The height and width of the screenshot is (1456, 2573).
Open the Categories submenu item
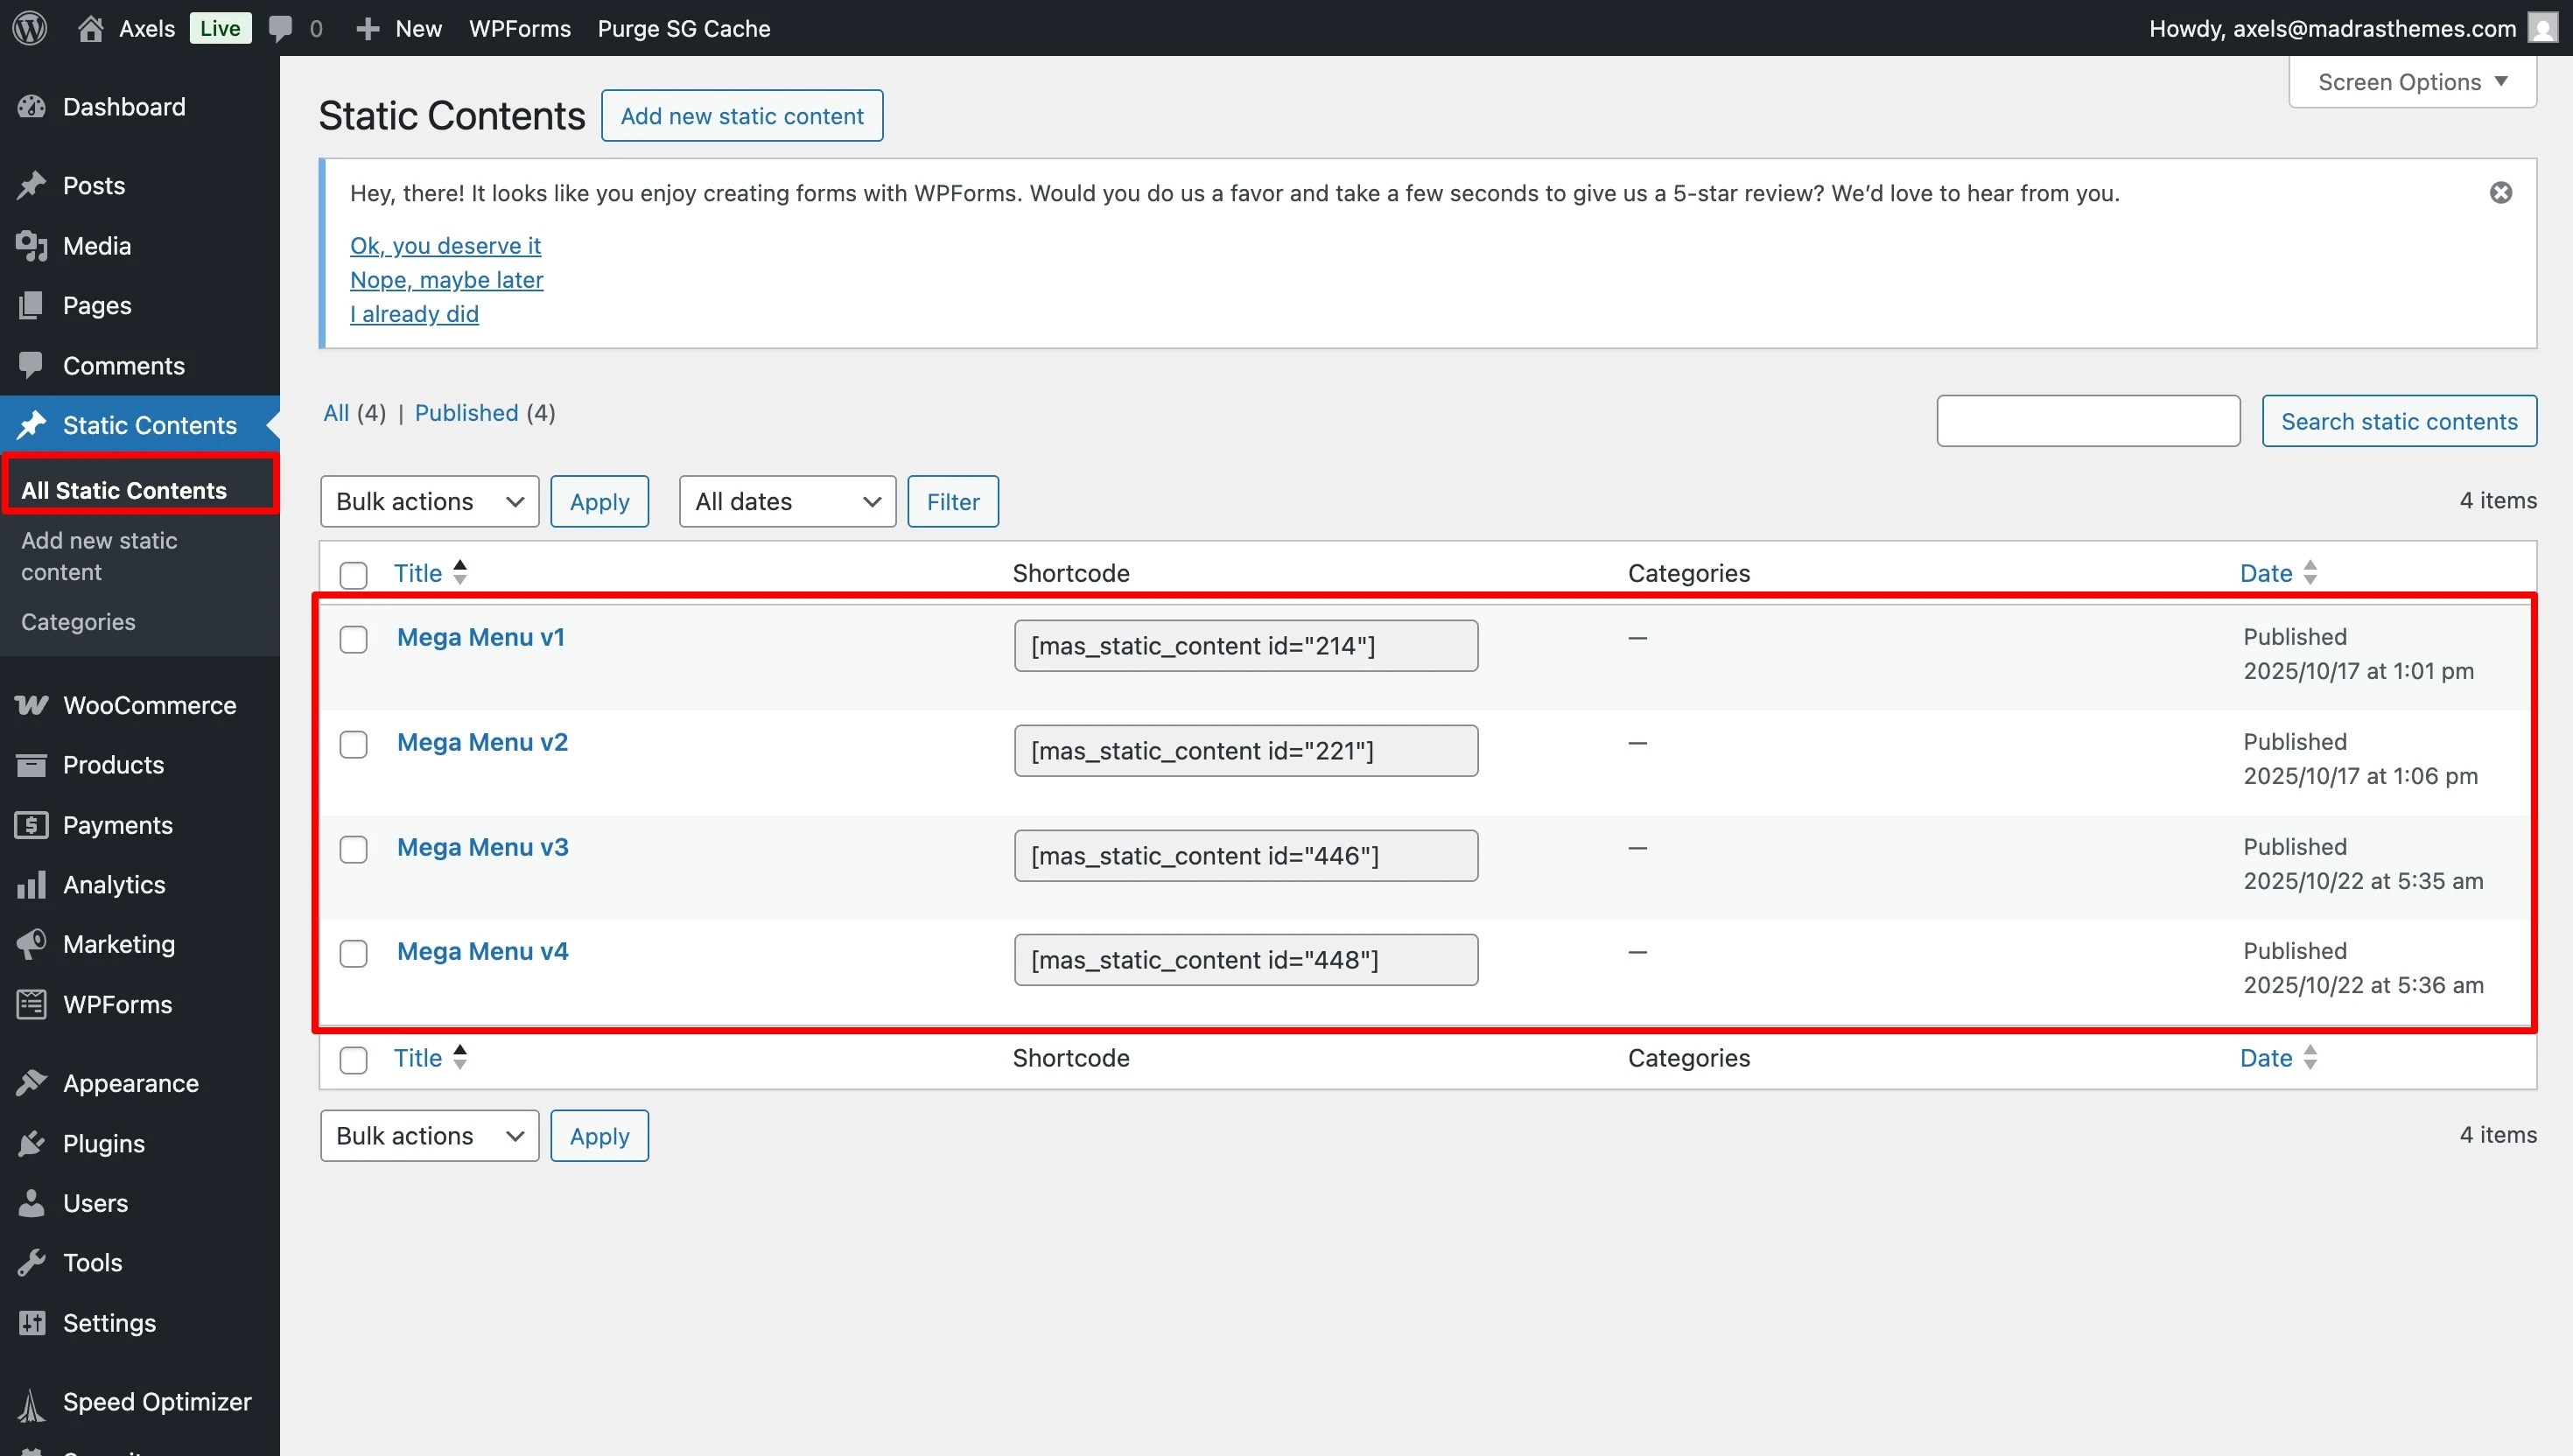[78, 622]
